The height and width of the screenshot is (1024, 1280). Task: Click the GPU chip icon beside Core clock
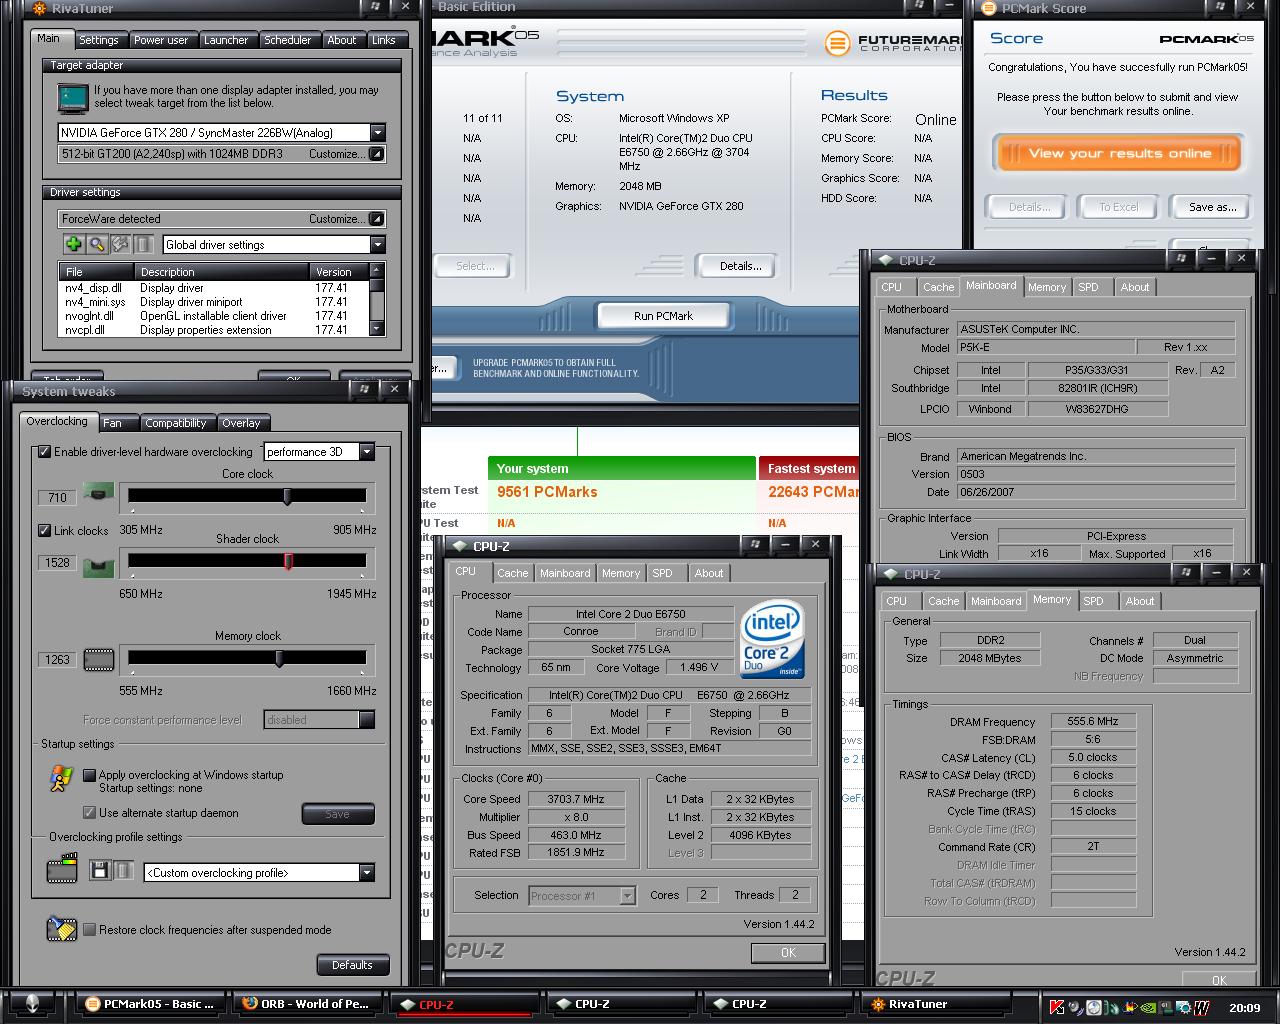click(98, 493)
